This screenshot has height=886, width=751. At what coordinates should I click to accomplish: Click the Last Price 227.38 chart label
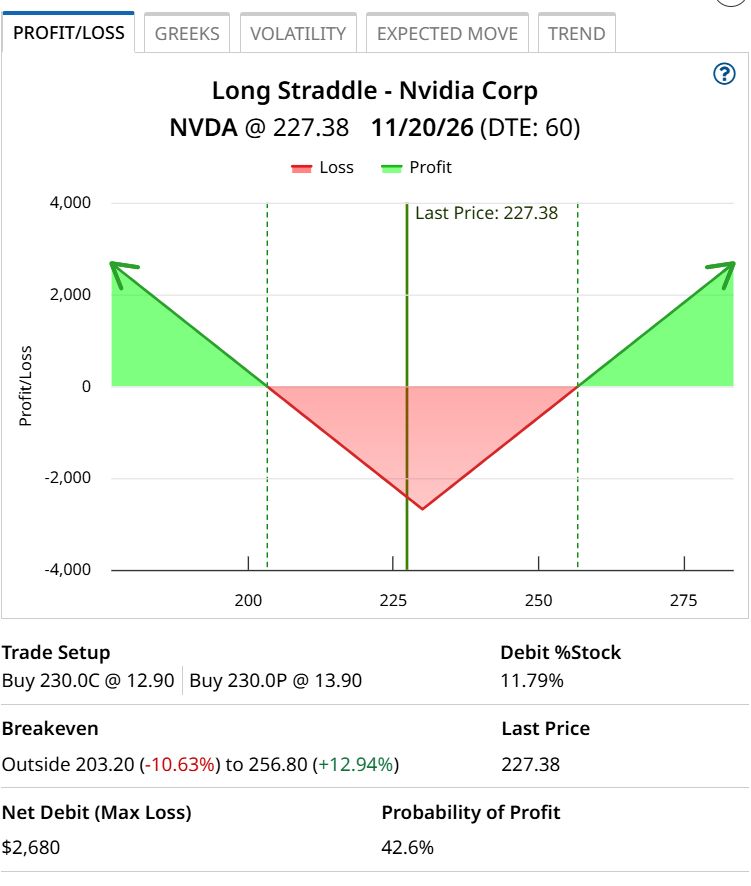click(487, 213)
